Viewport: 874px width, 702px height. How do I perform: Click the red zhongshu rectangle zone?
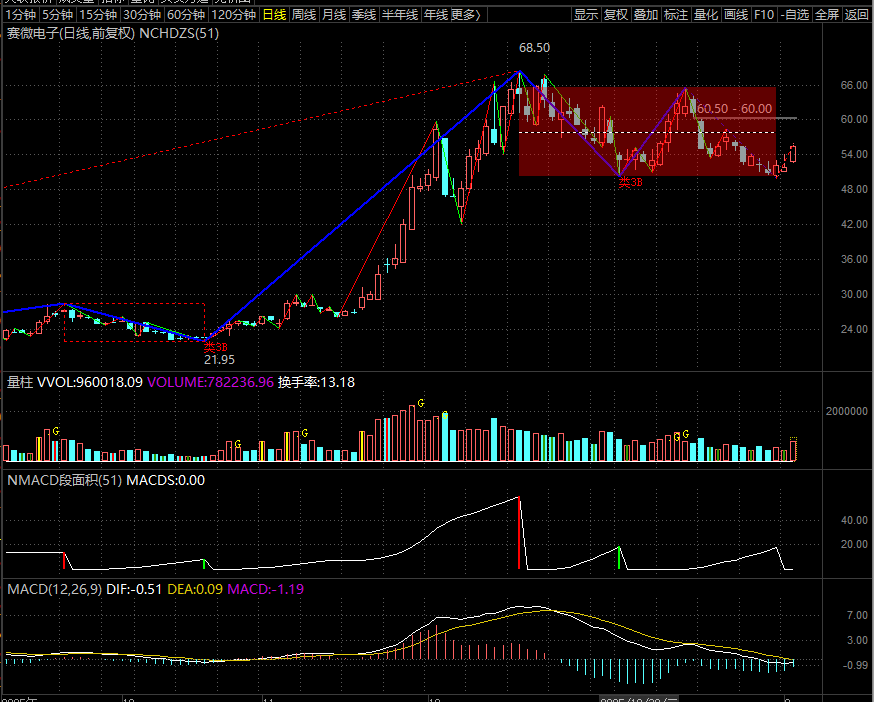[647, 132]
